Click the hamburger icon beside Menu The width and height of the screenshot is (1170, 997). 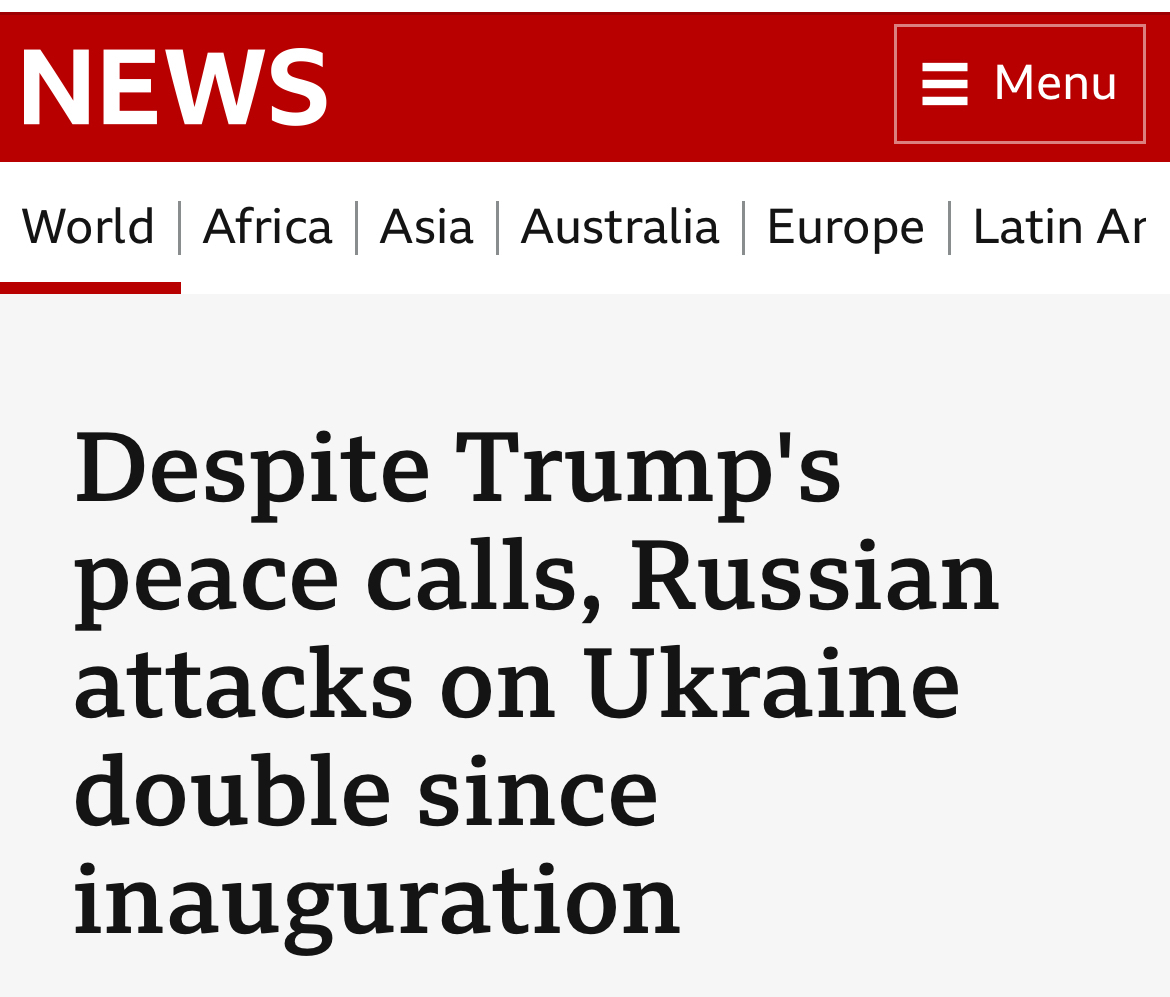(944, 84)
